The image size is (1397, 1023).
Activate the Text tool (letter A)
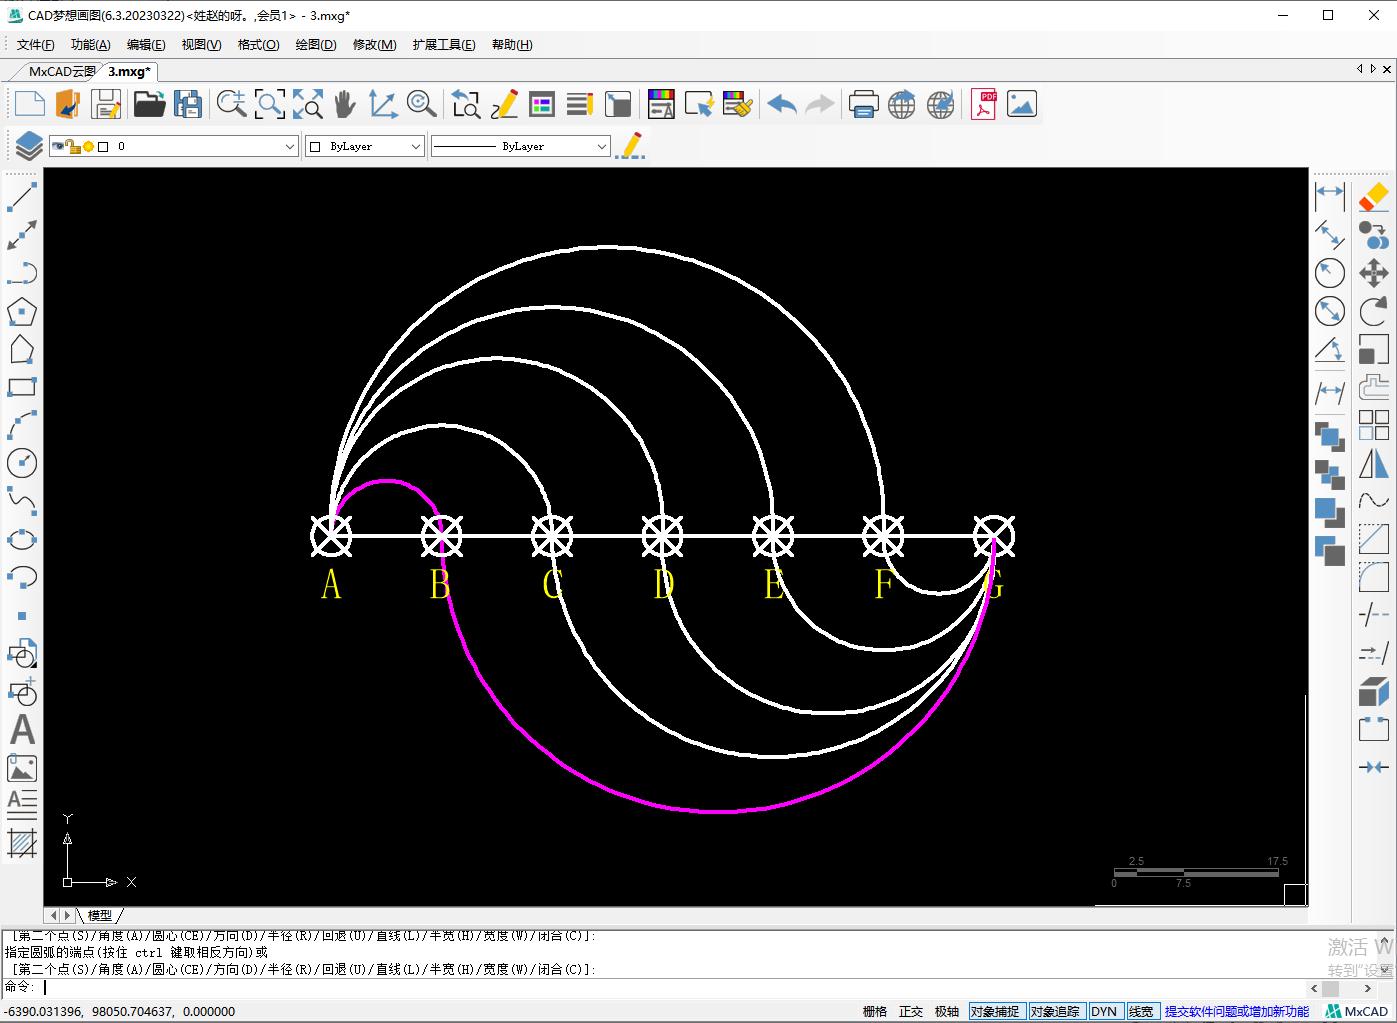click(22, 730)
